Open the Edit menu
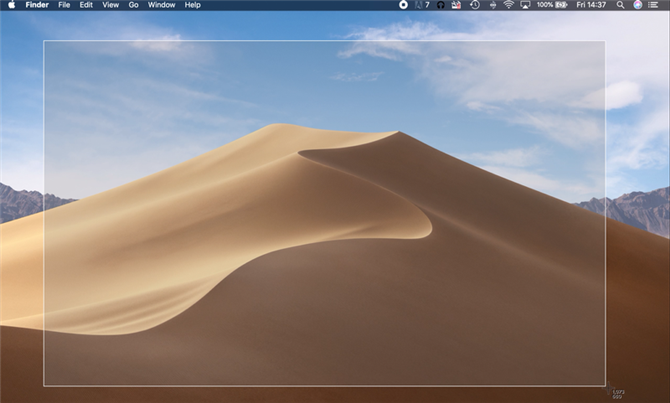This screenshot has width=670, height=403. [86, 5]
